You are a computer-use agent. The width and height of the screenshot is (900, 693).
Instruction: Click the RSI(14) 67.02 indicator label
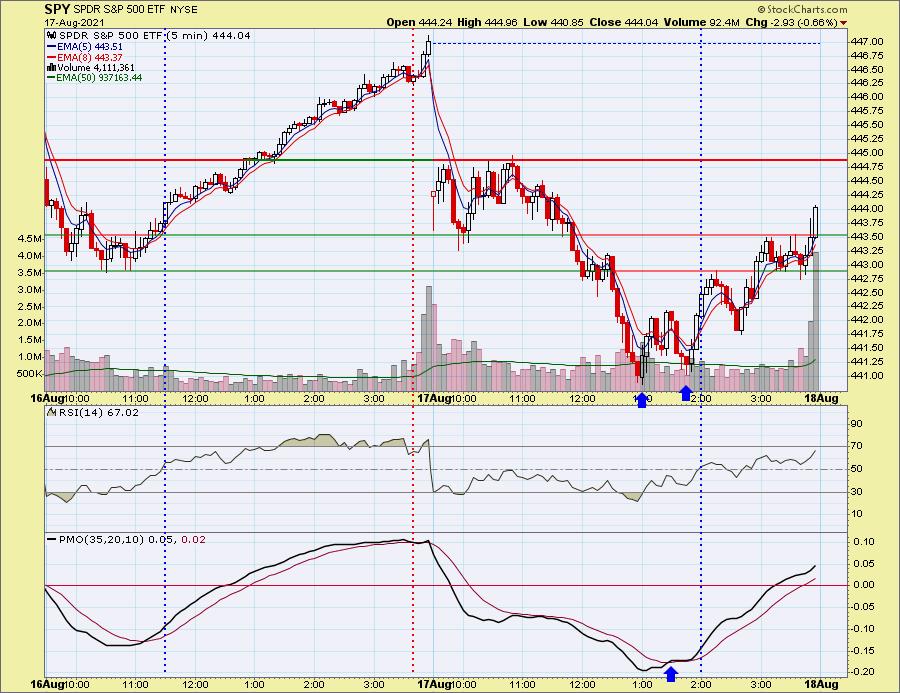pos(98,412)
